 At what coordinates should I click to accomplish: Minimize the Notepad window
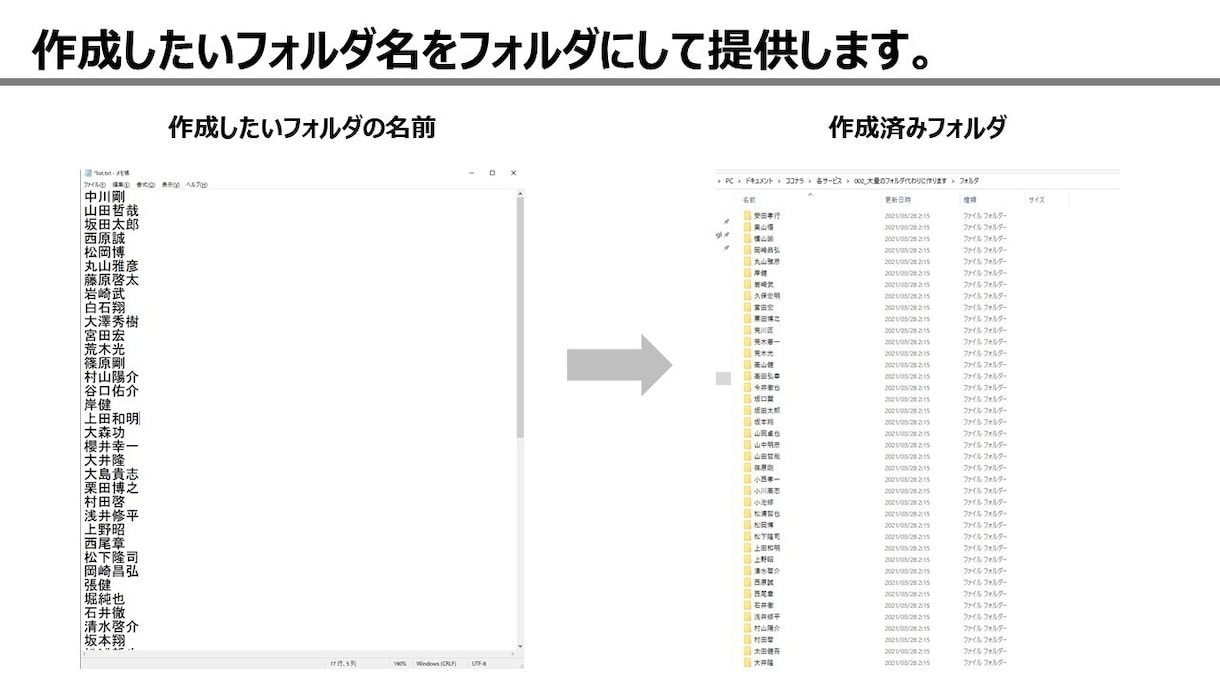472,173
